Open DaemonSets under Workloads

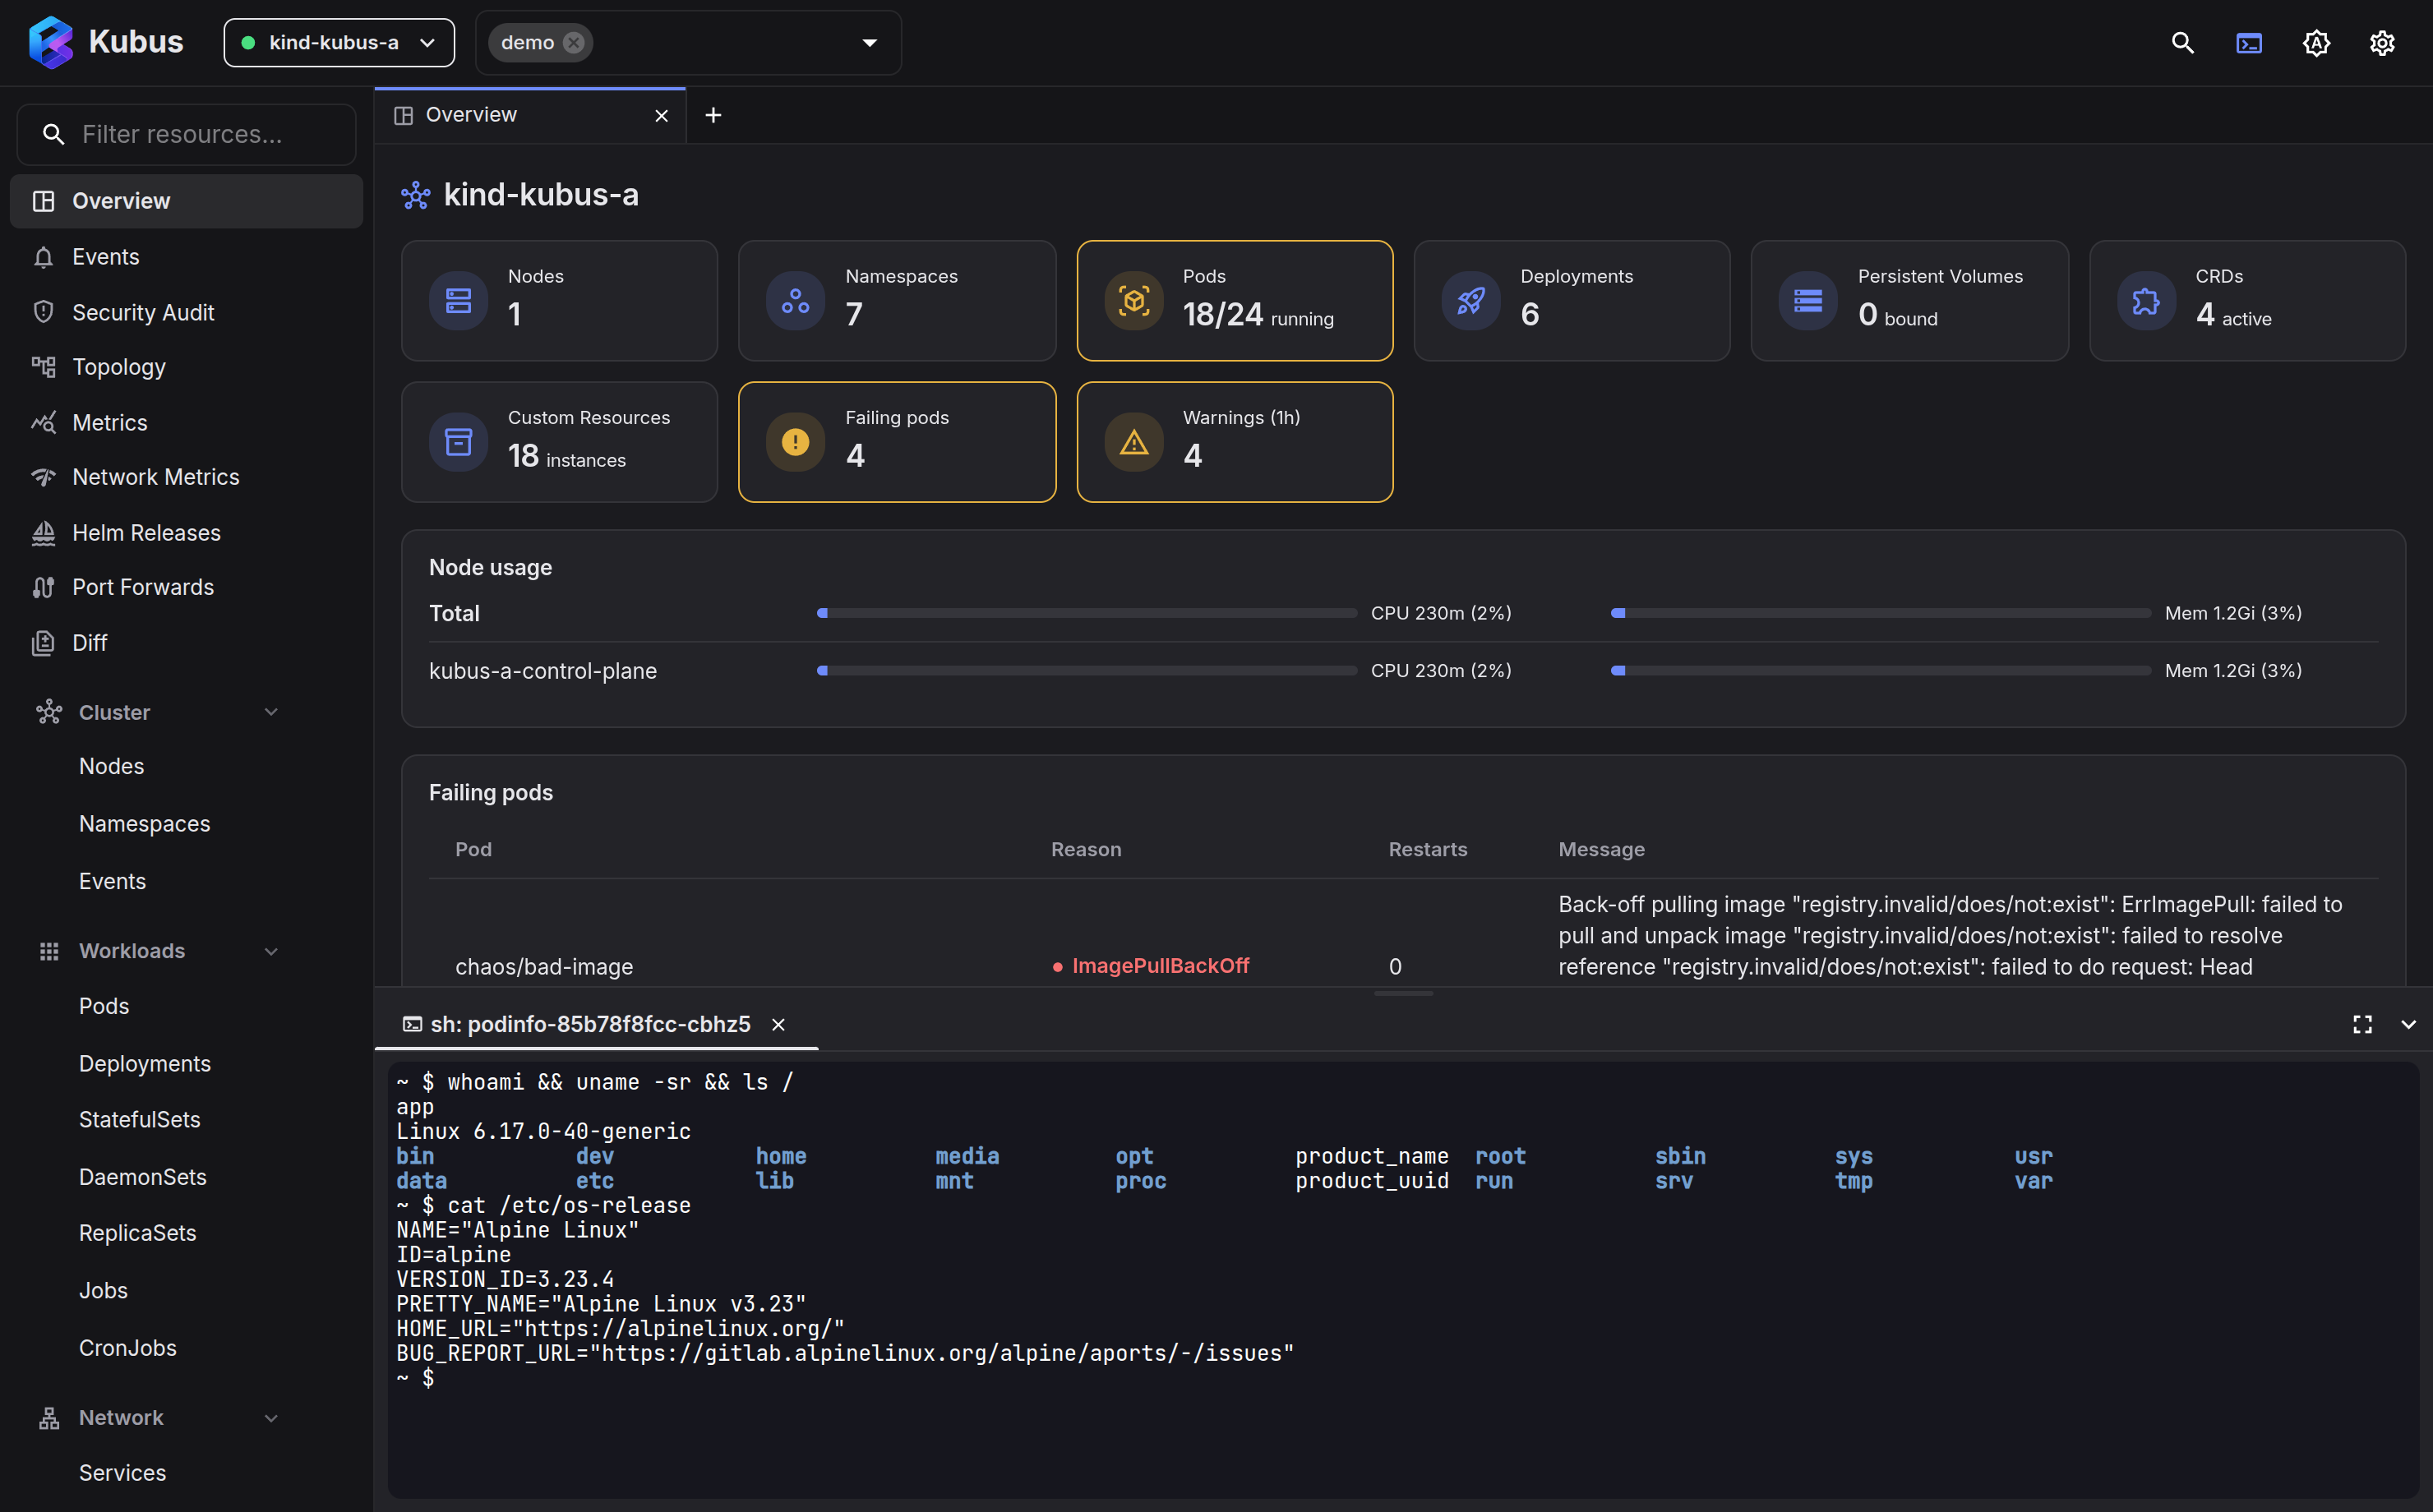click(143, 1177)
